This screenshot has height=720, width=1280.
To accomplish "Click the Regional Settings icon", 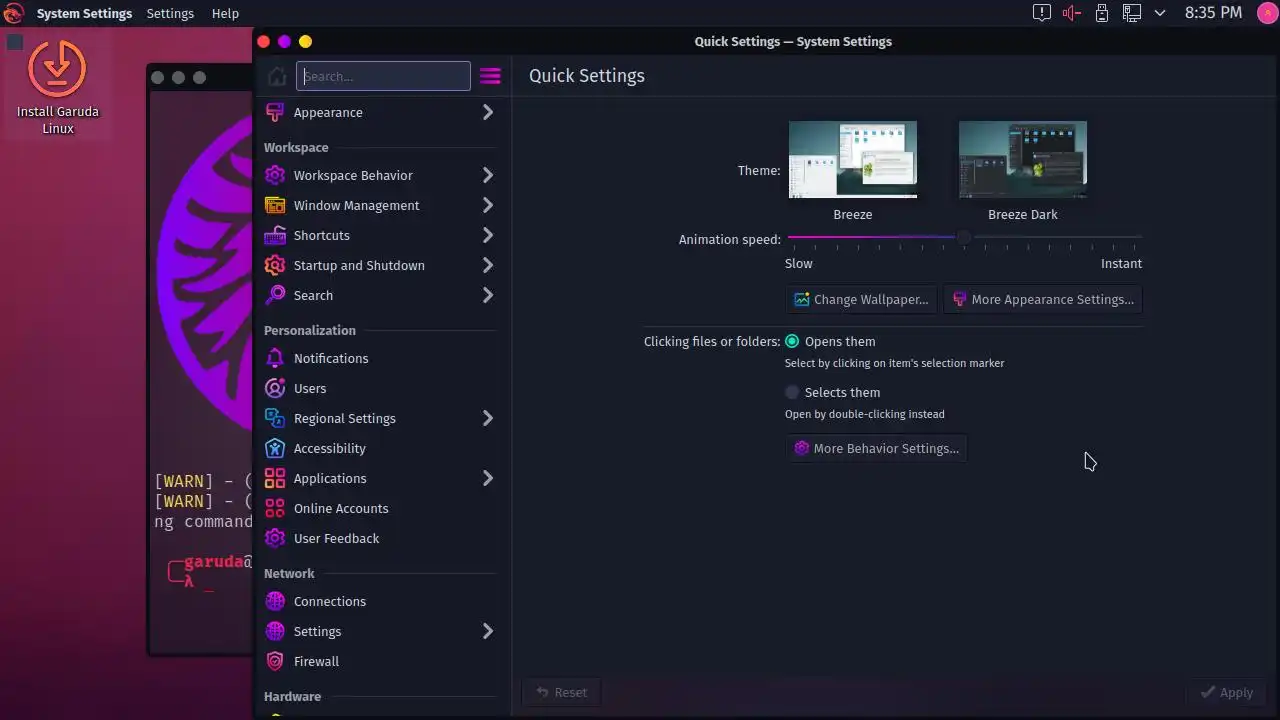I will click(274, 418).
